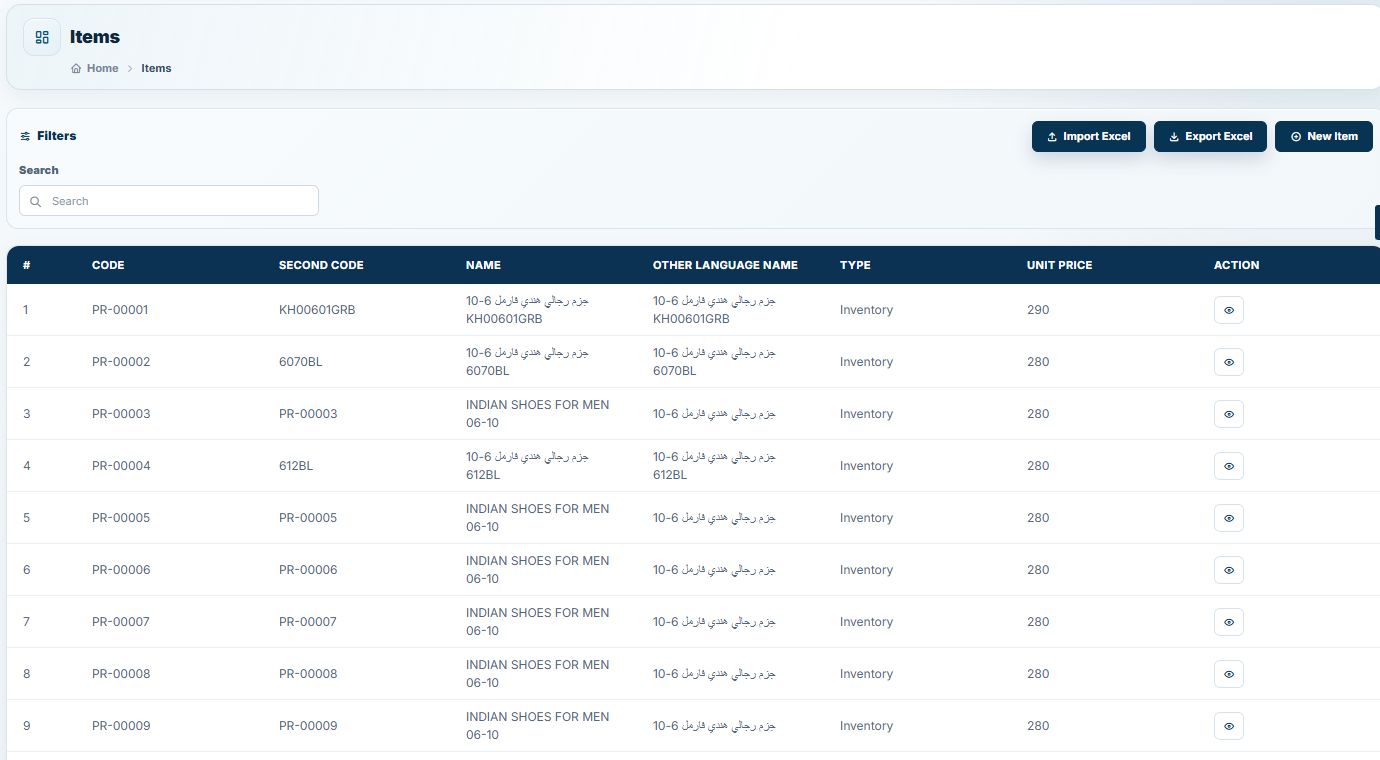1380x760 pixels.
Task: View item PR-00004 with eye icon
Action: tap(1229, 466)
